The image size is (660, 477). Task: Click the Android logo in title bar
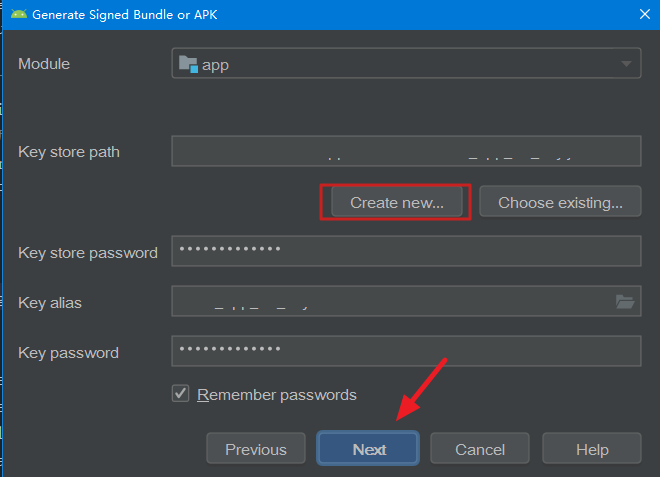[x=19, y=14]
